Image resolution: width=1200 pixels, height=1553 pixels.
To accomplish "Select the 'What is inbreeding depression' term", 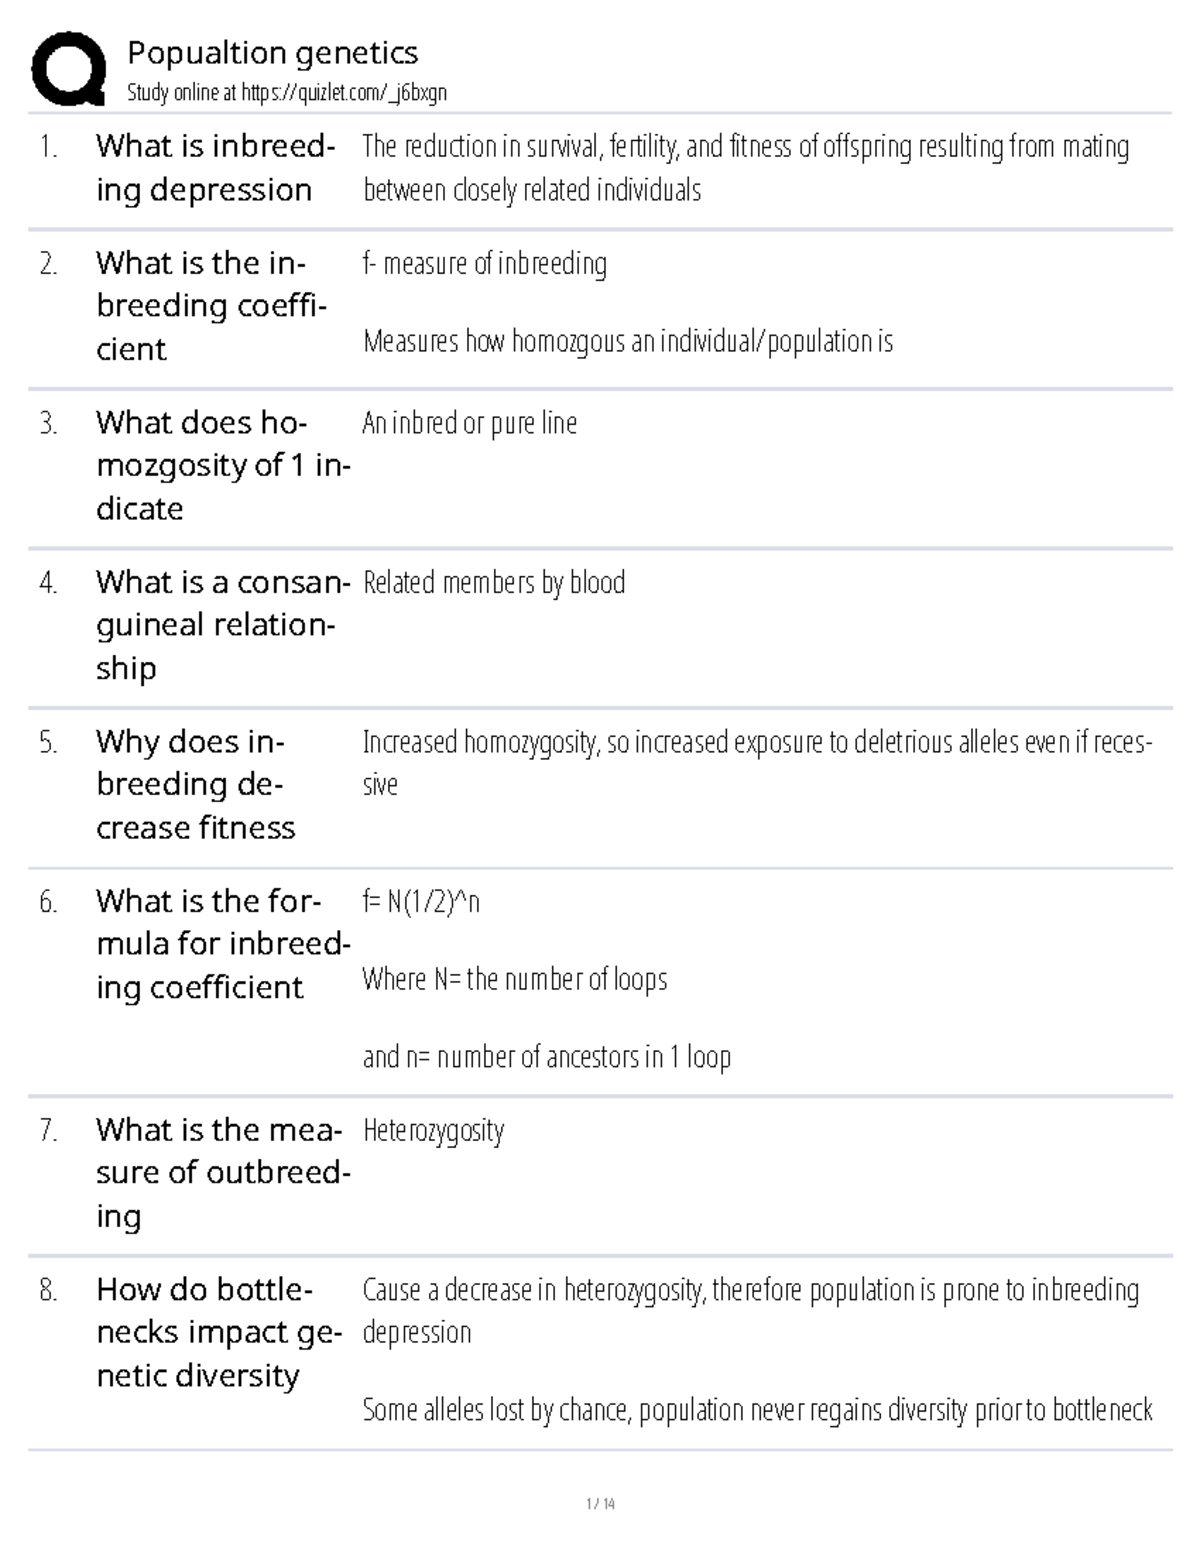I will pyautogui.click(x=214, y=168).
